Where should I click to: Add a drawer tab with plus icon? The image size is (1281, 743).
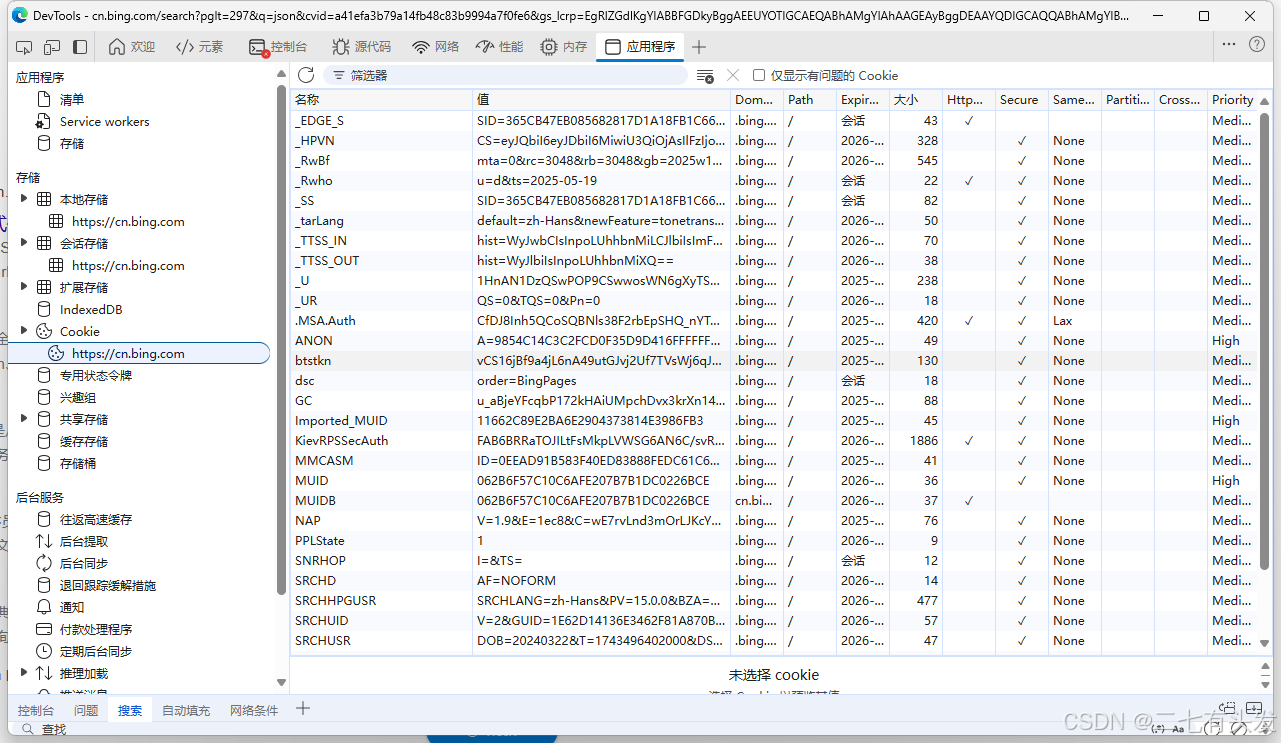click(x=303, y=709)
